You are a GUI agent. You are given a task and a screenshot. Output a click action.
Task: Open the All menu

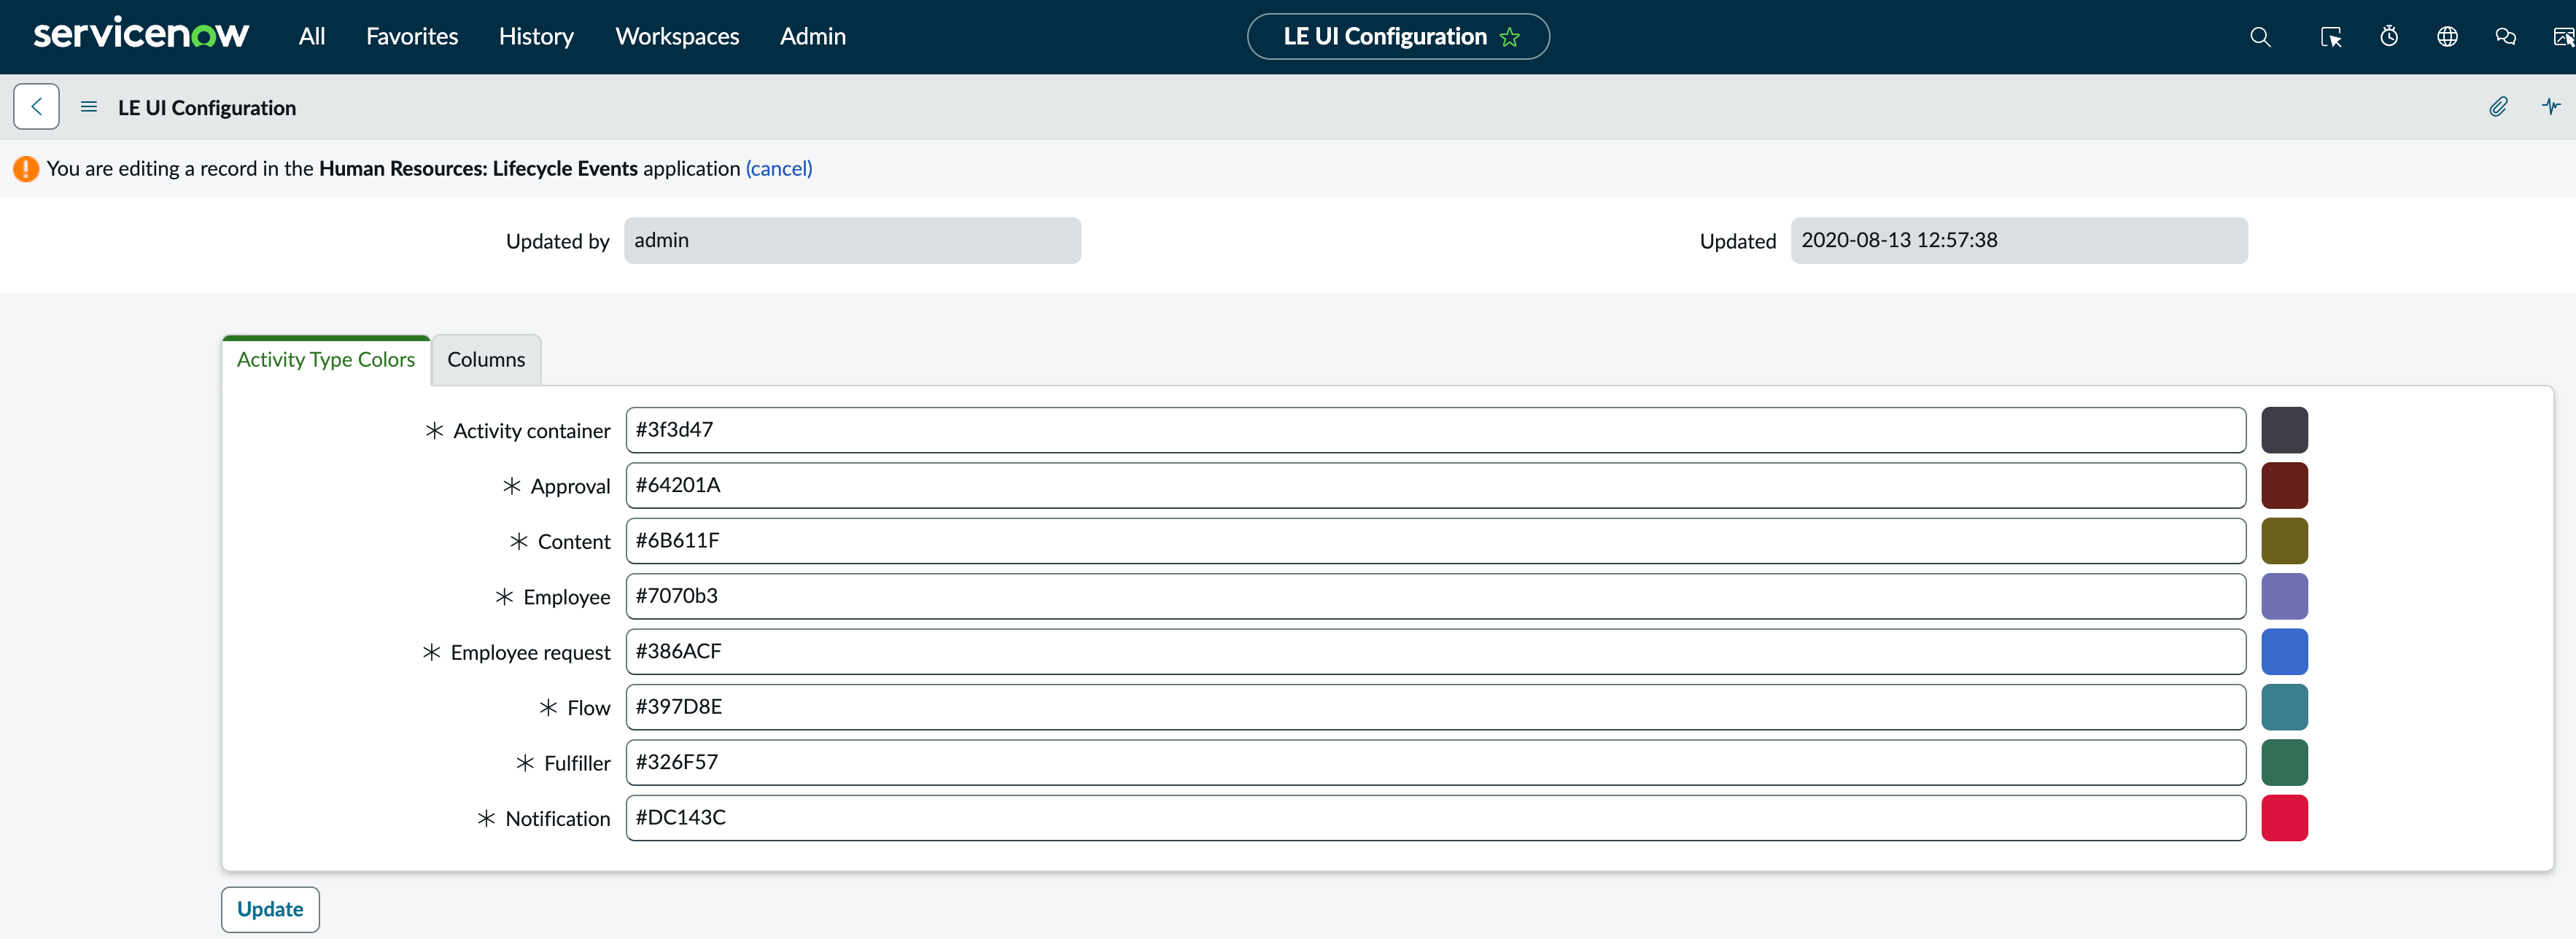[x=312, y=36]
